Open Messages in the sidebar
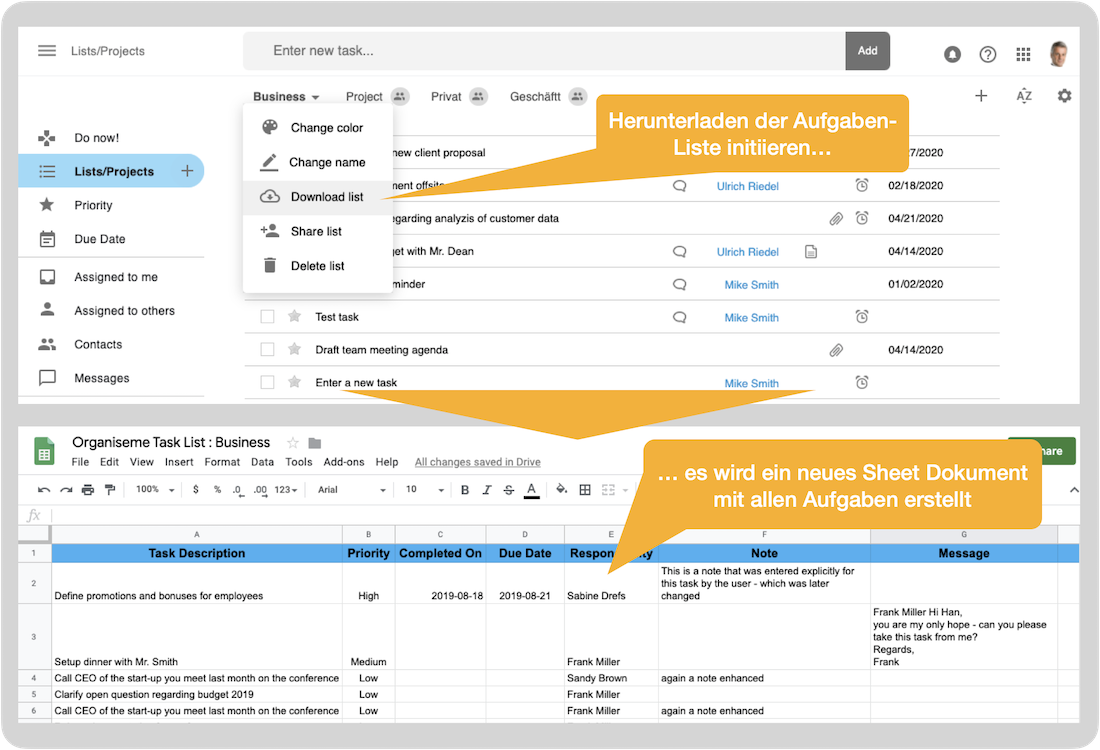The image size is (1100, 750). (x=102, y=378)
